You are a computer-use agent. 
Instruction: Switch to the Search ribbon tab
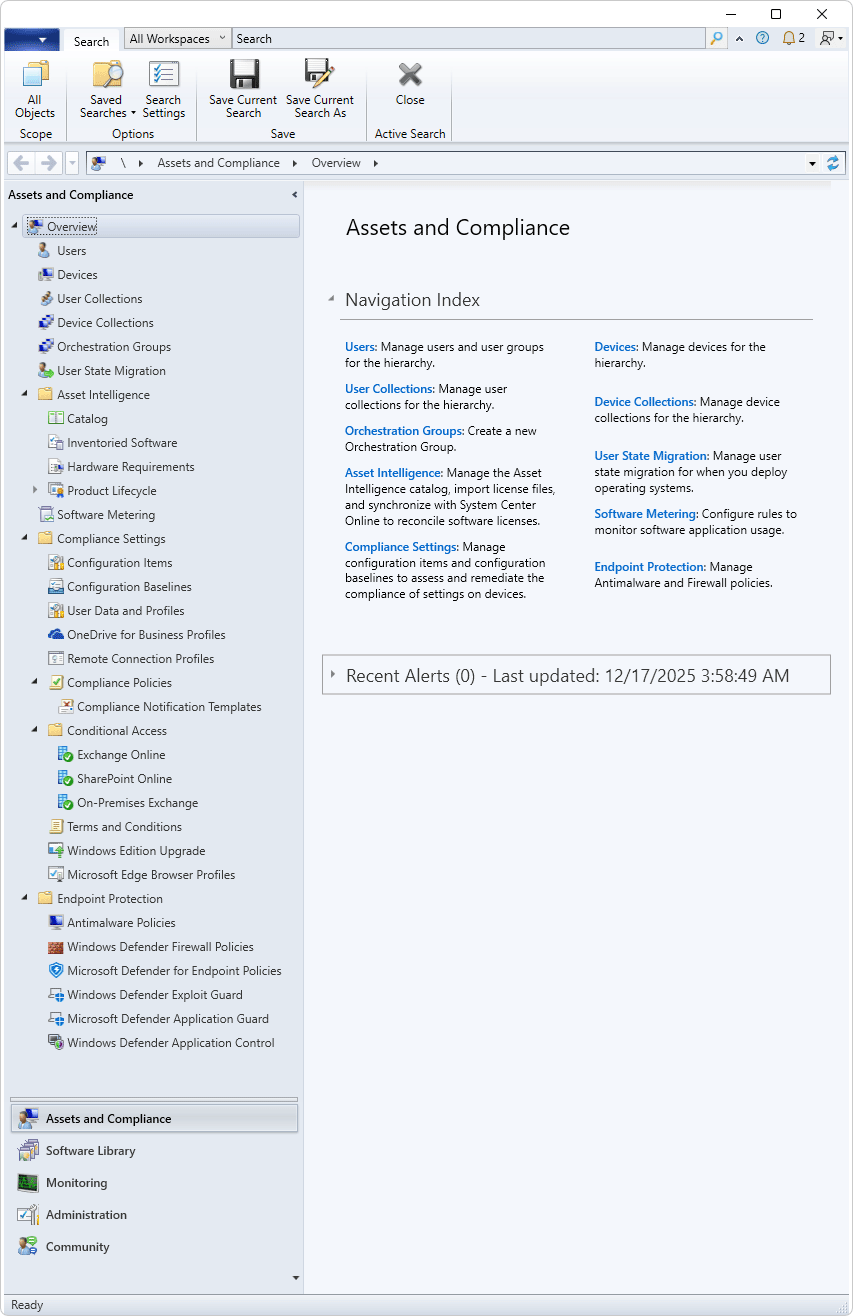pyautogui.click(x=91, y=41)
